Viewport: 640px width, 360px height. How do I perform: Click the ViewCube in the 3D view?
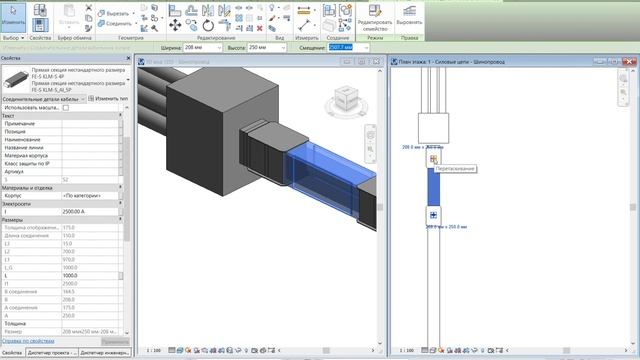tap(346, 98)
